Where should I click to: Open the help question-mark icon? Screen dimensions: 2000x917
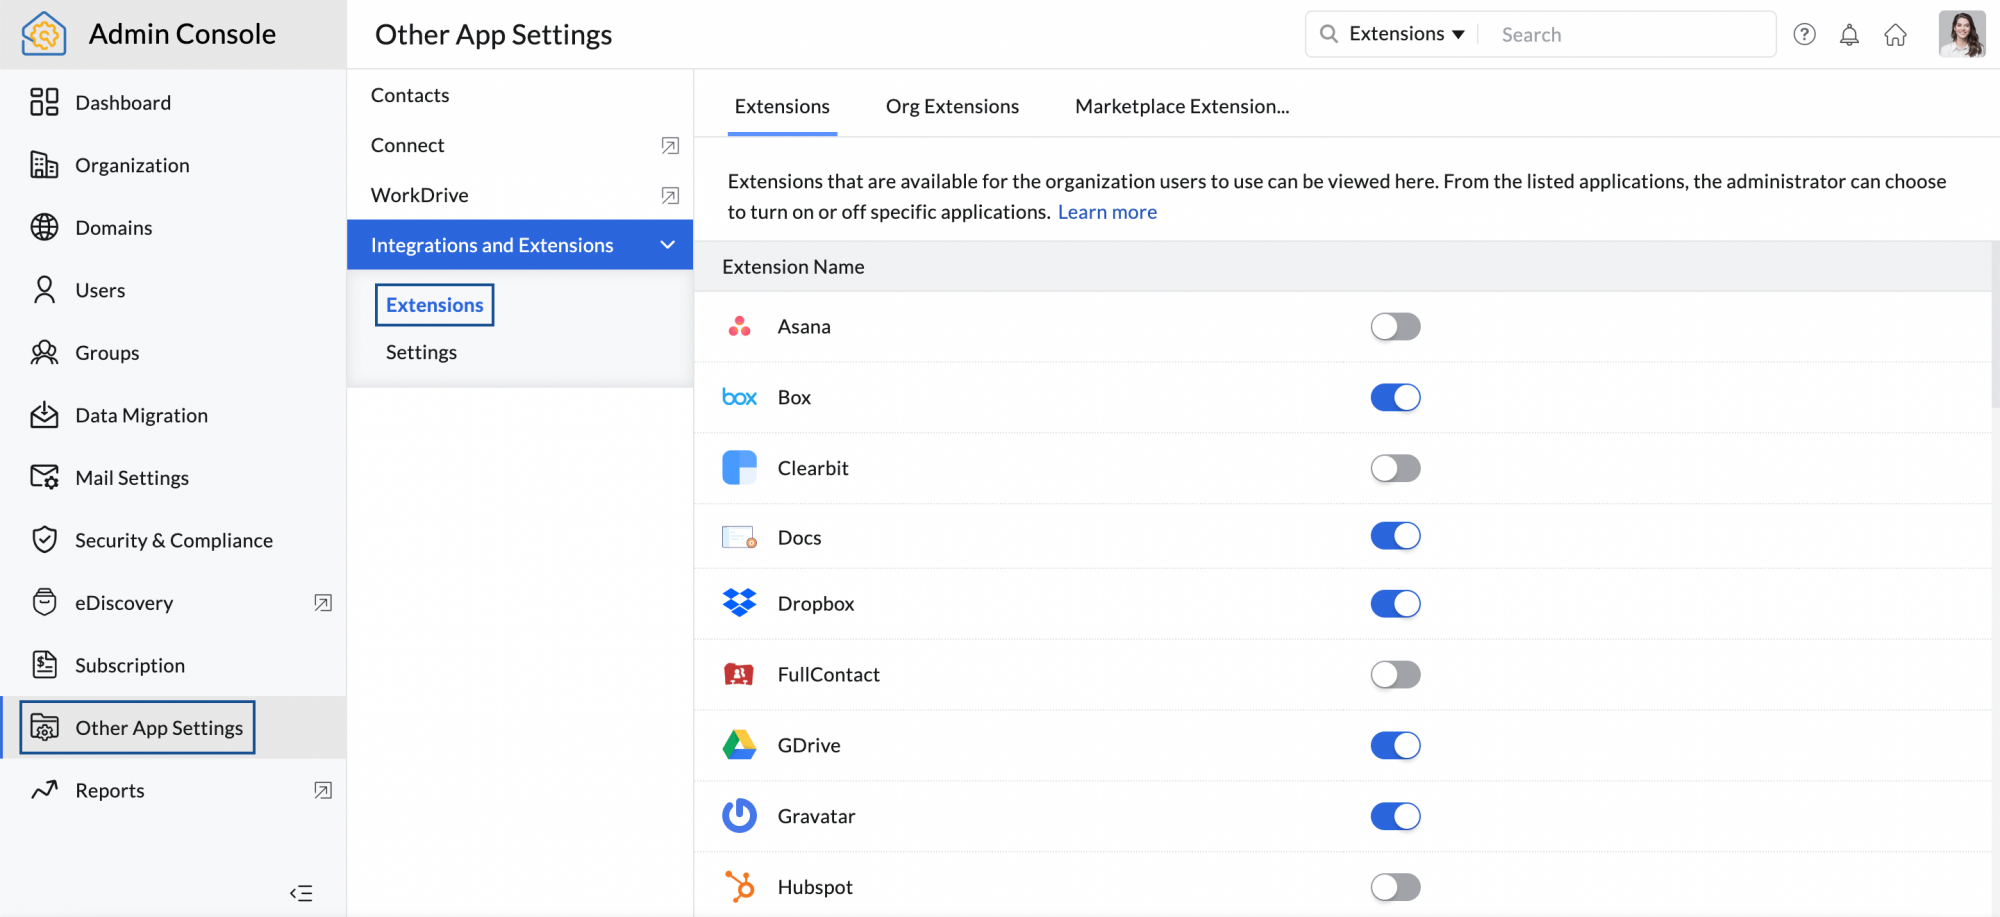click(1804, 34)
